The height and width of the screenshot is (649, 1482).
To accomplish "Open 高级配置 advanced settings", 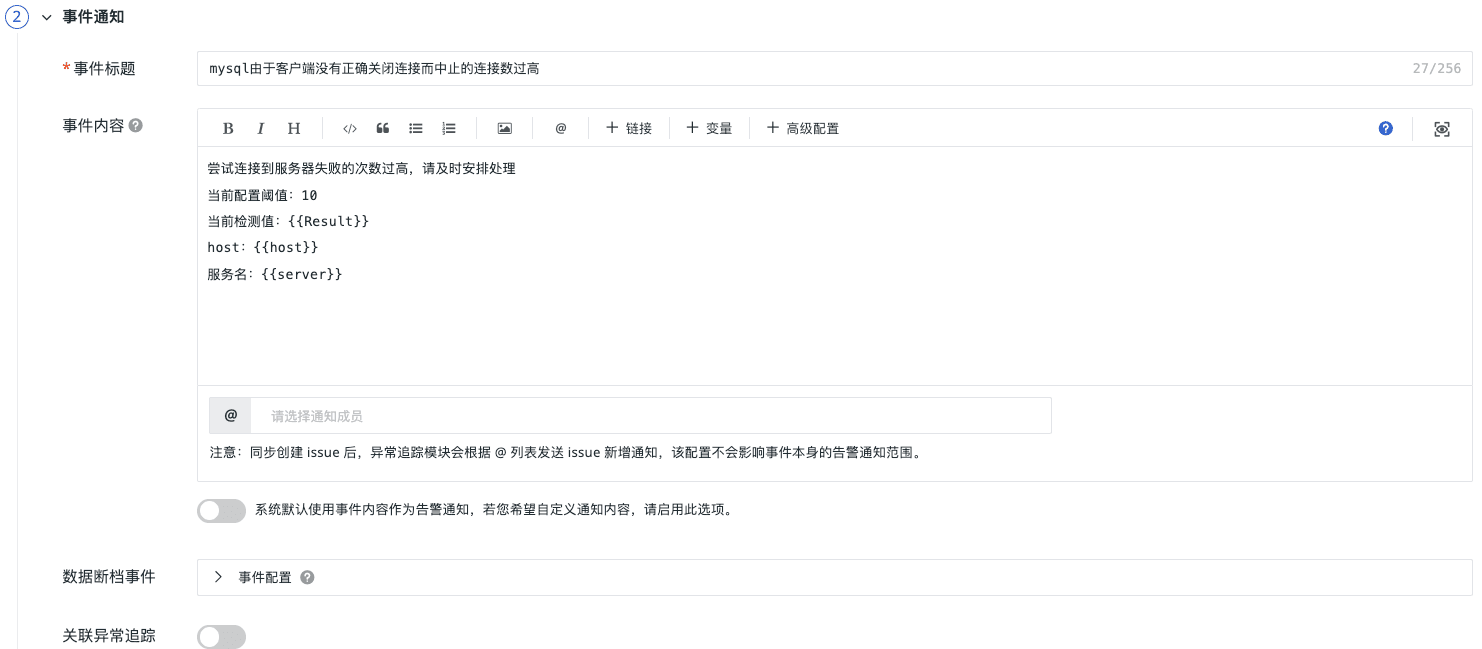I will 802,128.
